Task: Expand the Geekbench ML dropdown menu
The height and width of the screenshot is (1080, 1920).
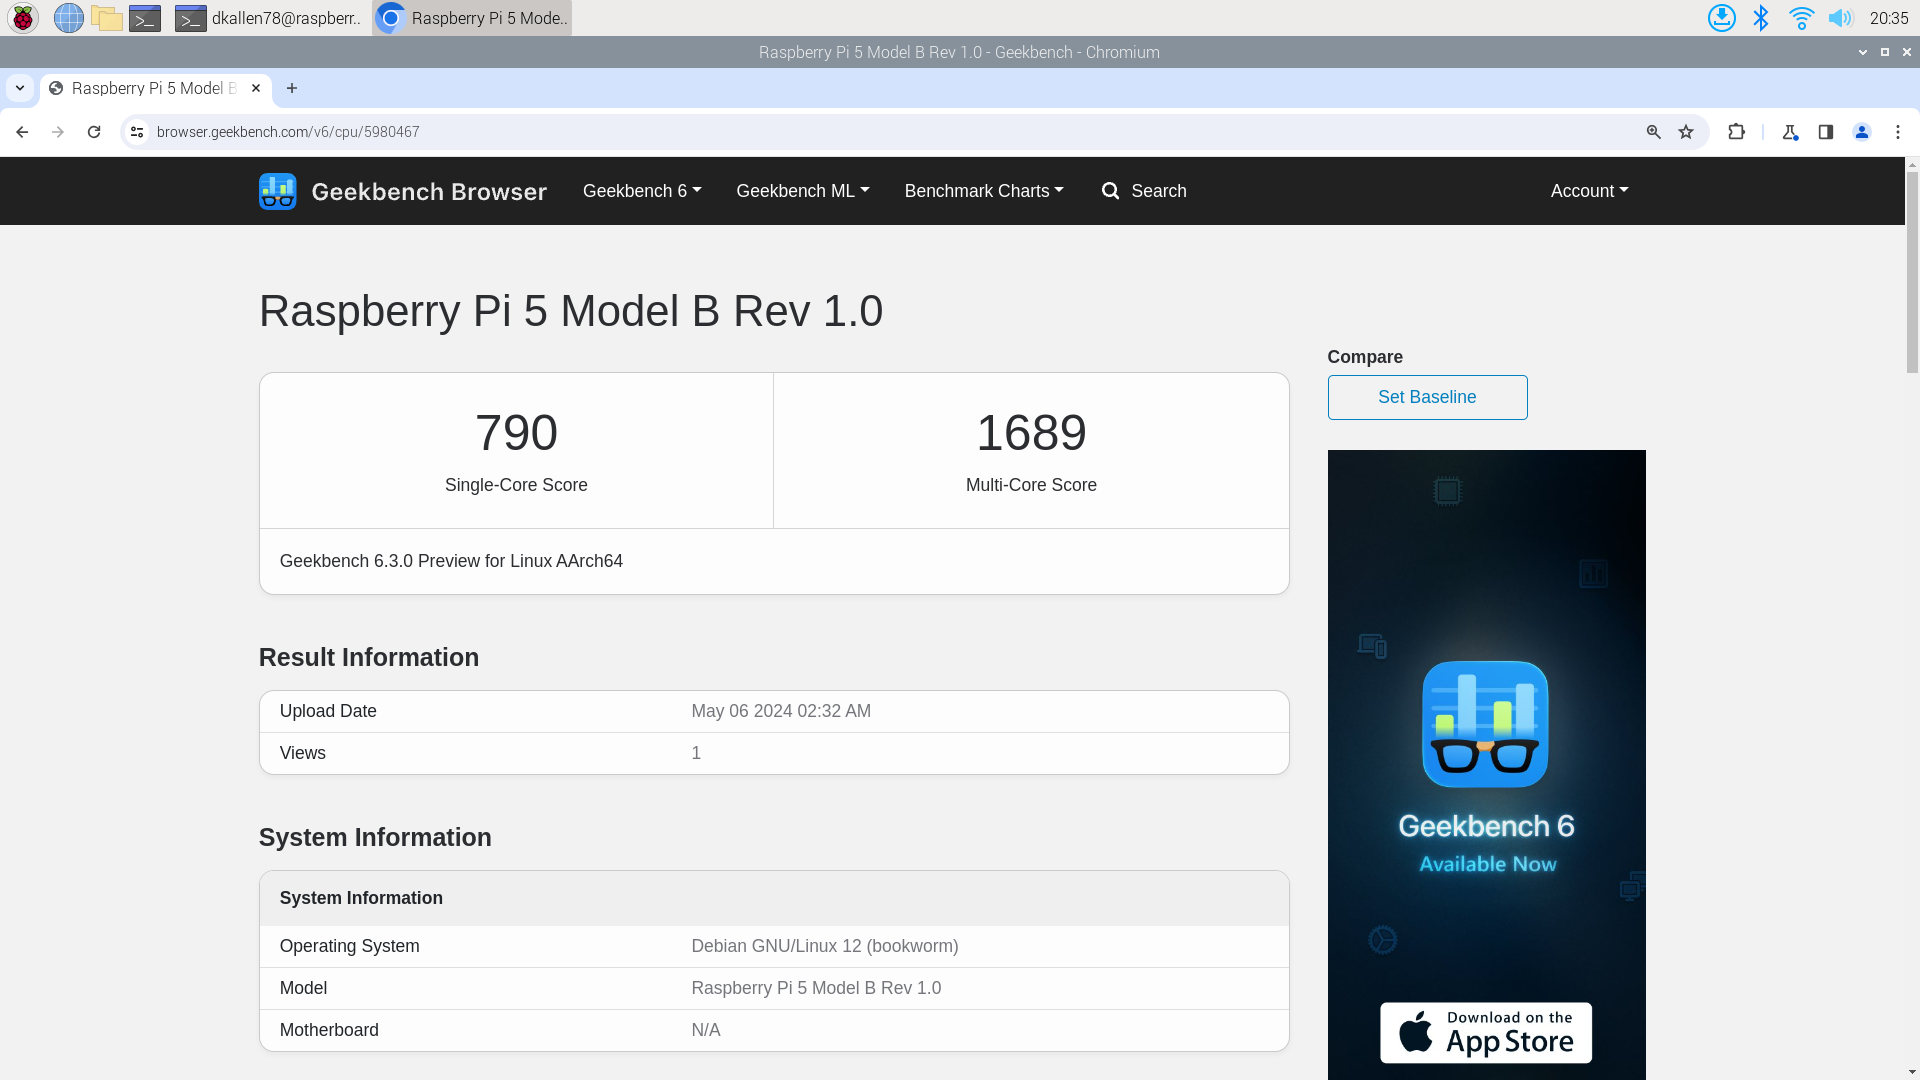Action: click(803, 191)
